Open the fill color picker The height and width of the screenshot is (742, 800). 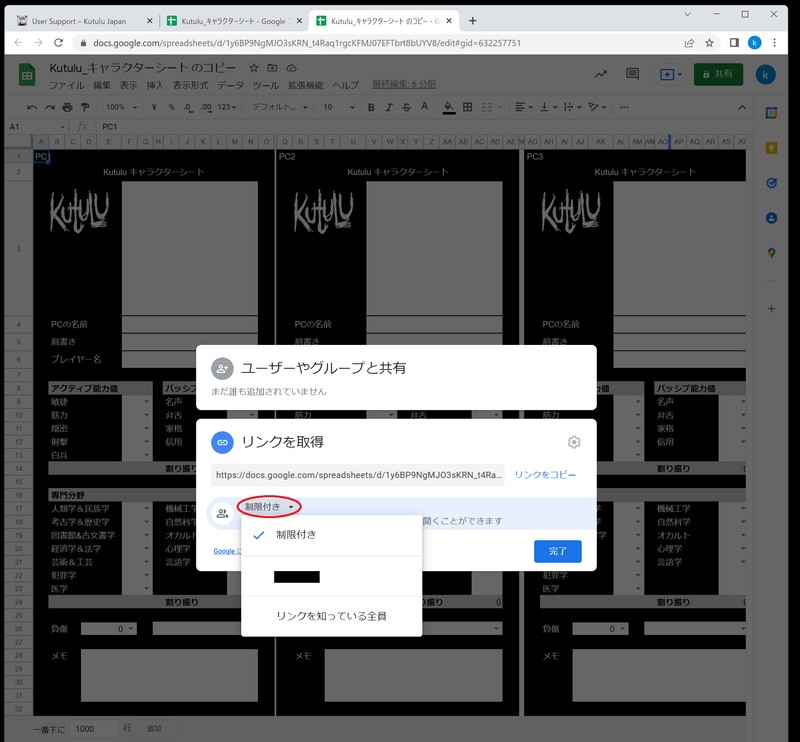pos(448,107)
